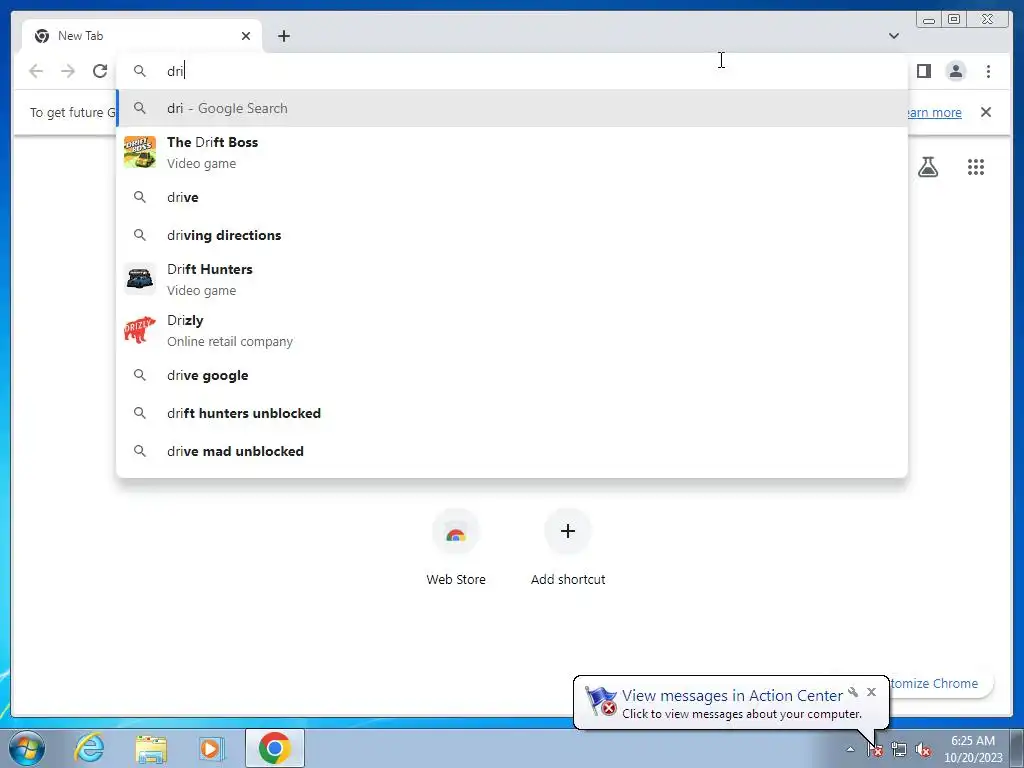Toggle the side panel icon
The width and height of the screenshot is (1024, 768).
[923, 71]
